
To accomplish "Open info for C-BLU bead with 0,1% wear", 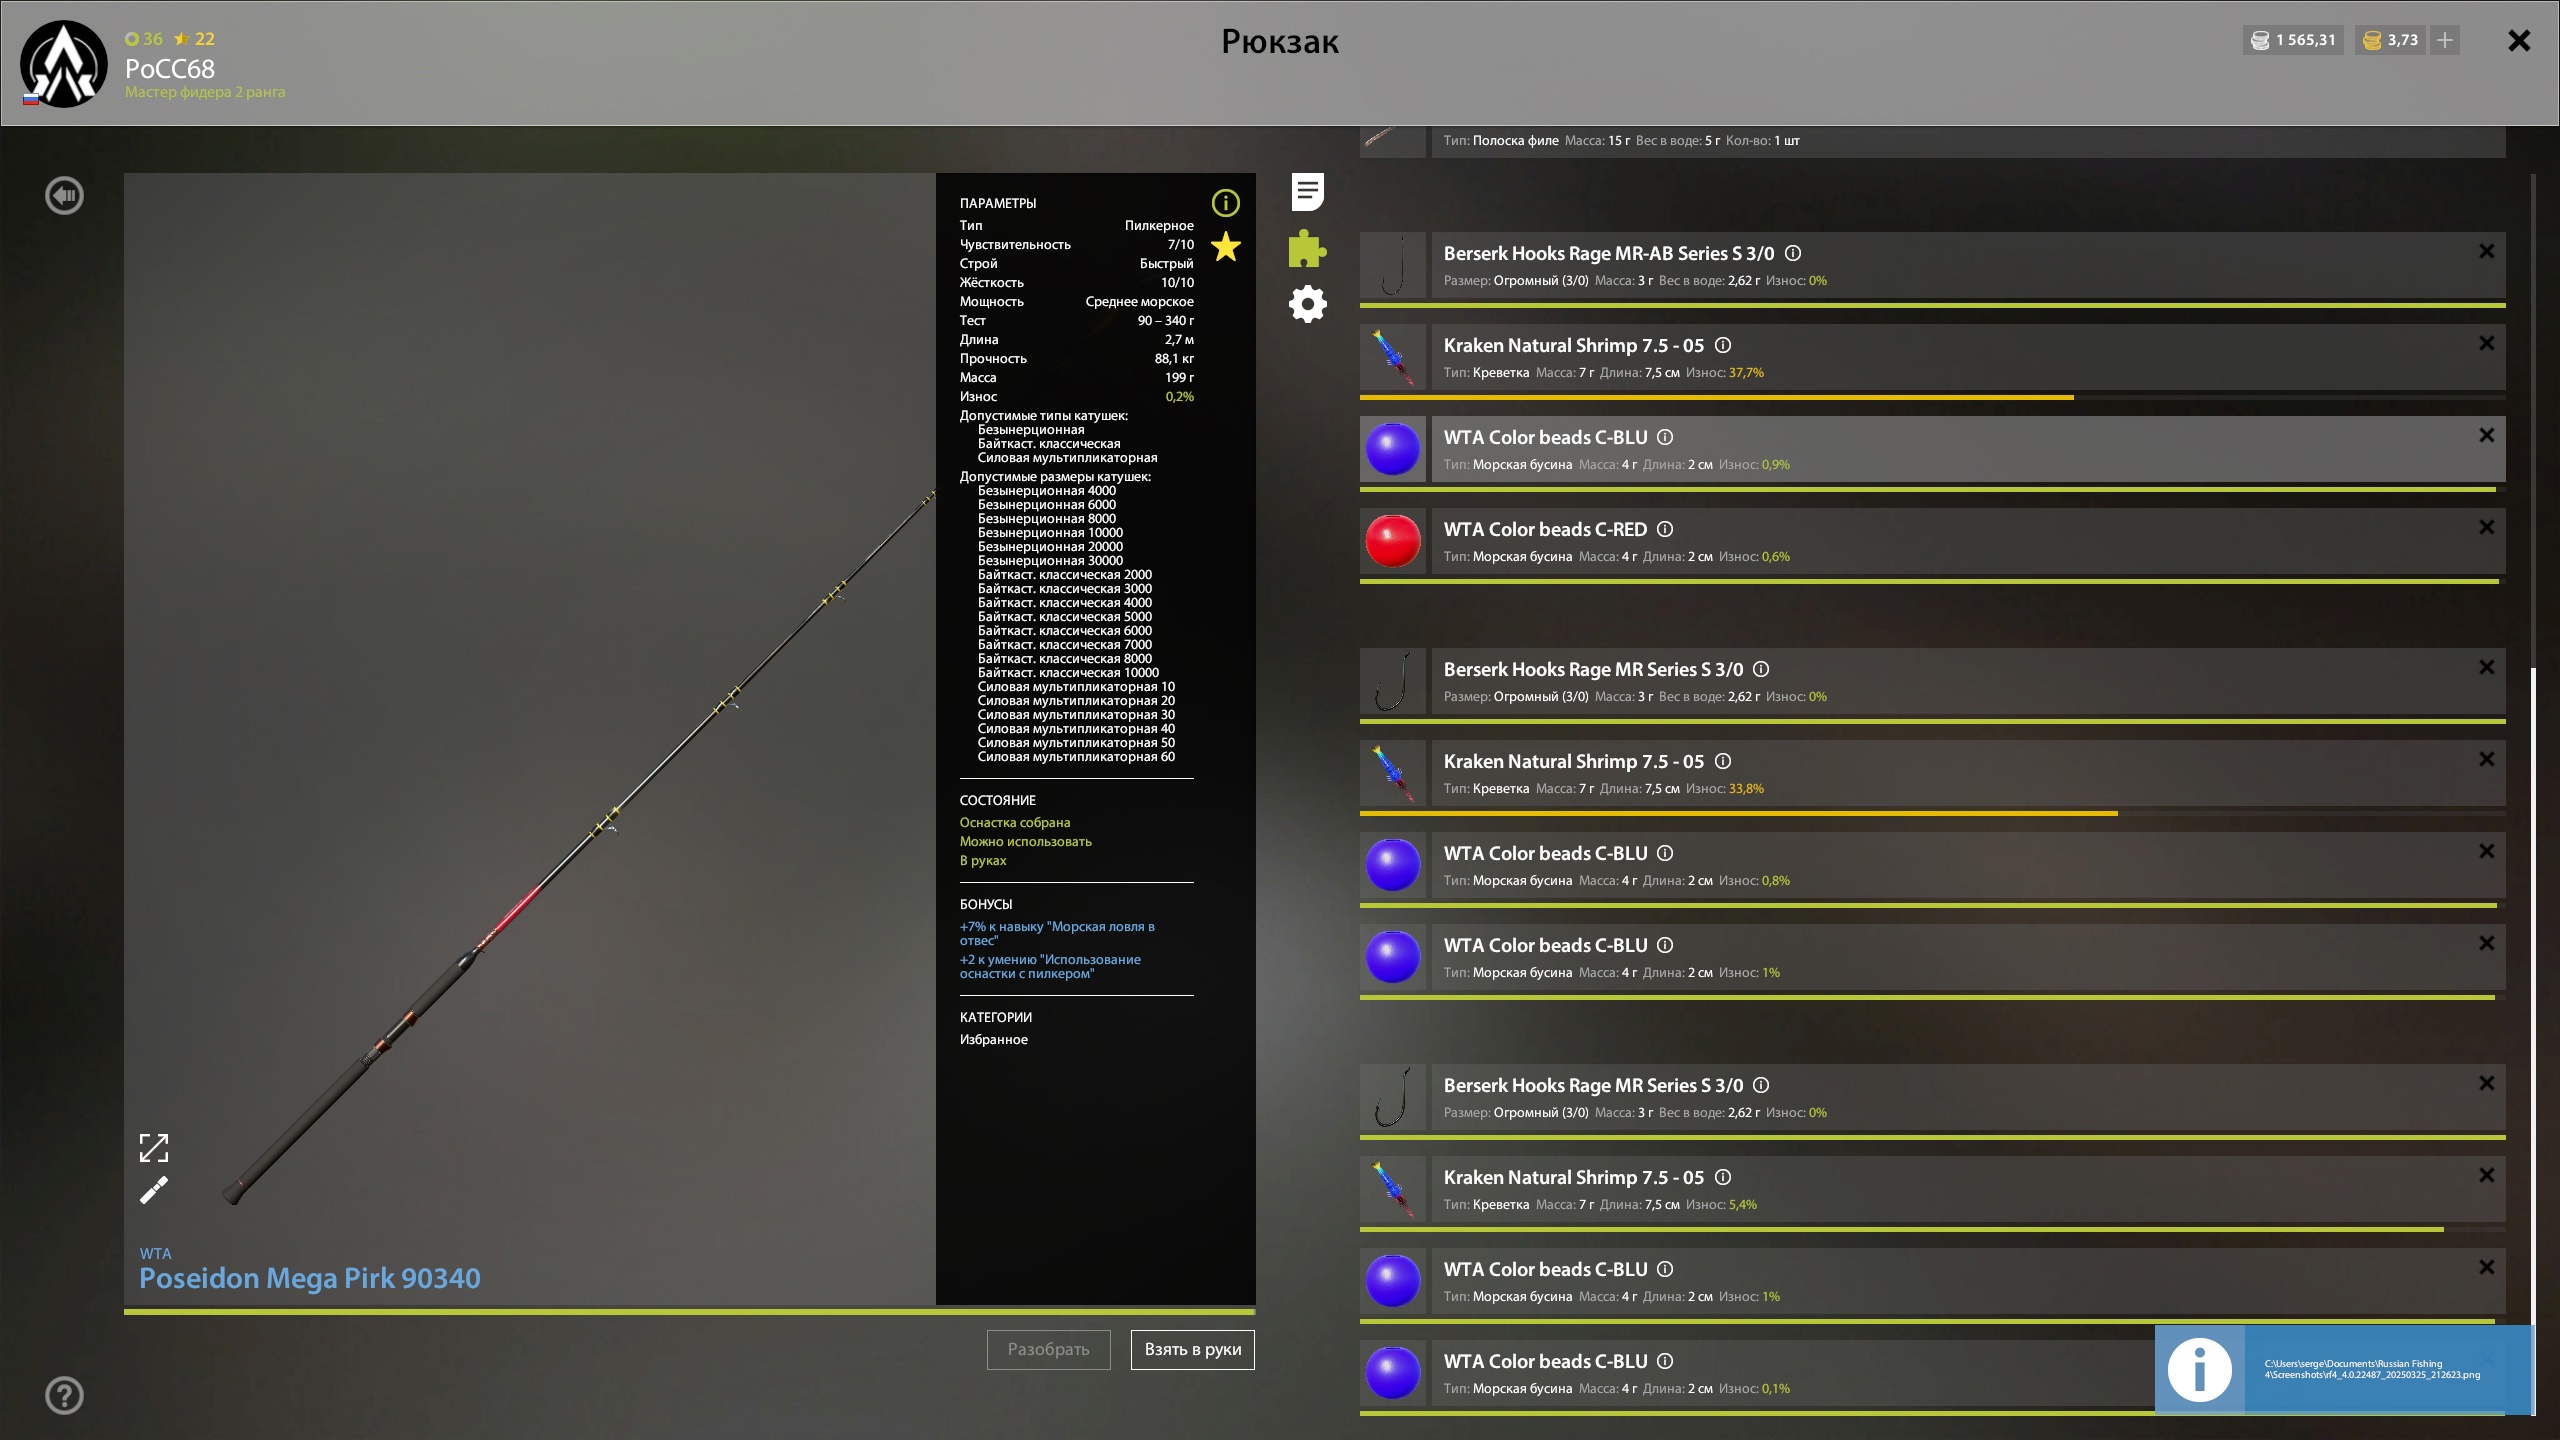I will point(1665,1362).
